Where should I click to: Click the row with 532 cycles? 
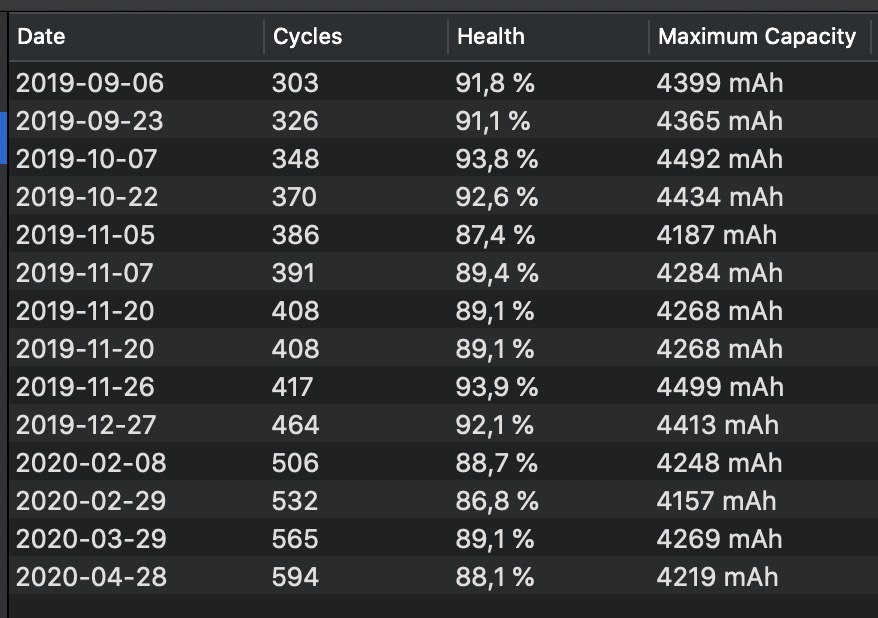pyautogui.click(x=295, y=501)
